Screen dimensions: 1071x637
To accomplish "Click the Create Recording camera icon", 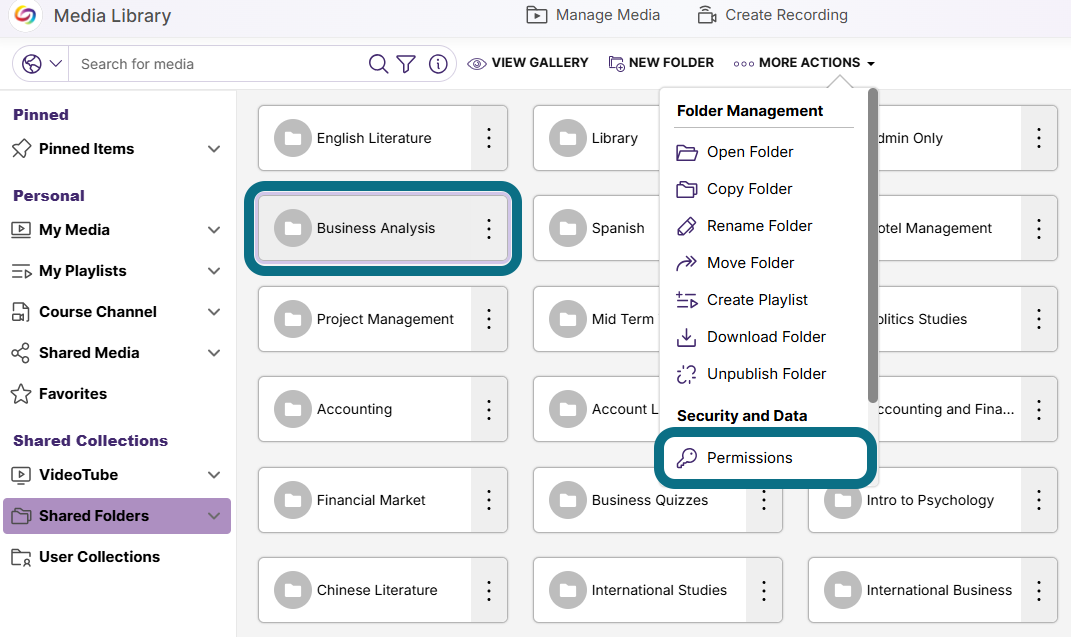I will tap(707, 15).
